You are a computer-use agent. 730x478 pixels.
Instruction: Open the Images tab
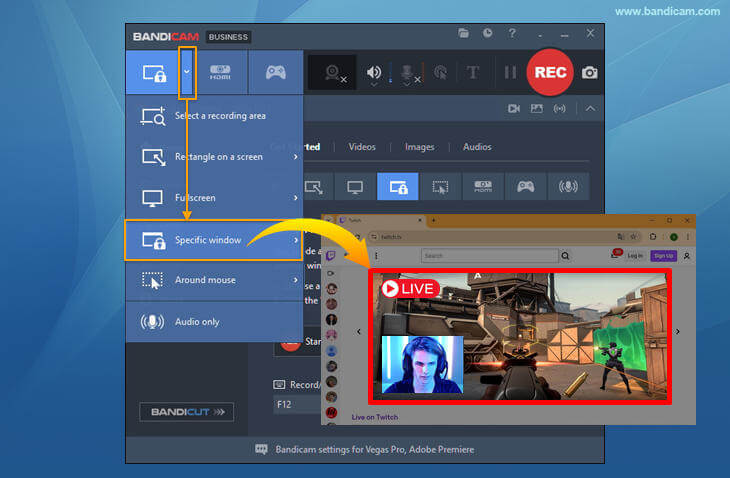pos(419,147)
